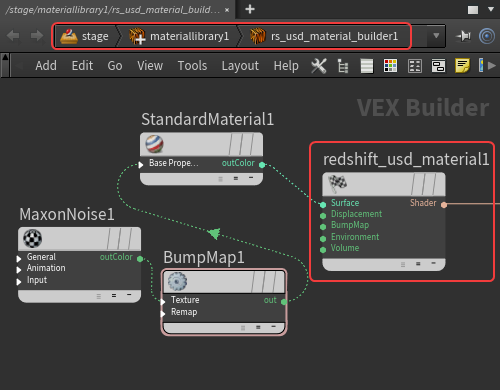
Task: Click the Surface input on redshift_usd_material1
Action: tap(323, 204)
